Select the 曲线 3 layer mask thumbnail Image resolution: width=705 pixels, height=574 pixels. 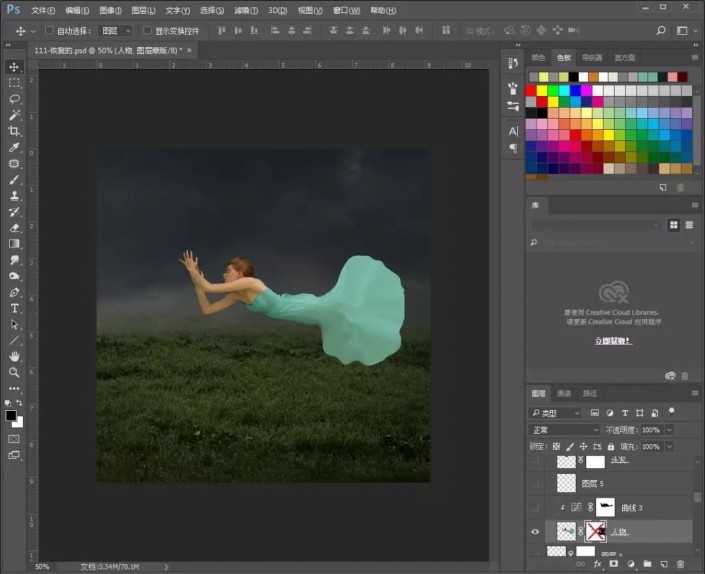pyautogui.click(x=605, y=507)
